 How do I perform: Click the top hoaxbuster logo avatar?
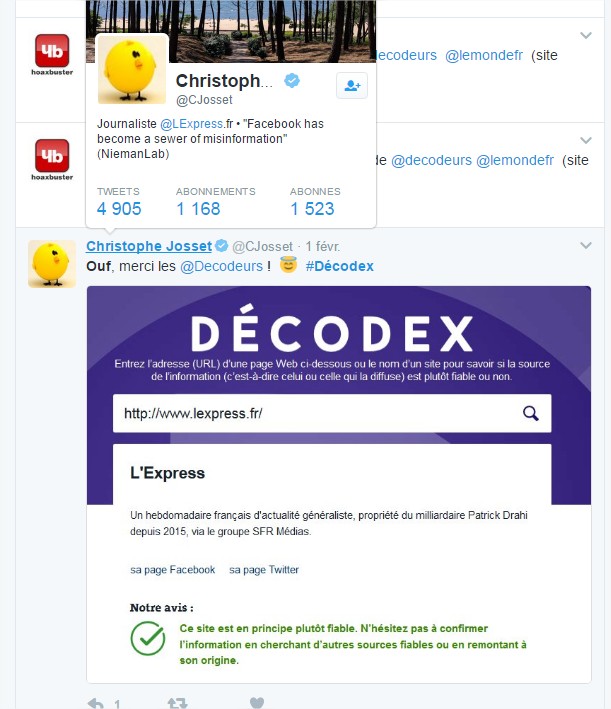(x=52, y=55)
